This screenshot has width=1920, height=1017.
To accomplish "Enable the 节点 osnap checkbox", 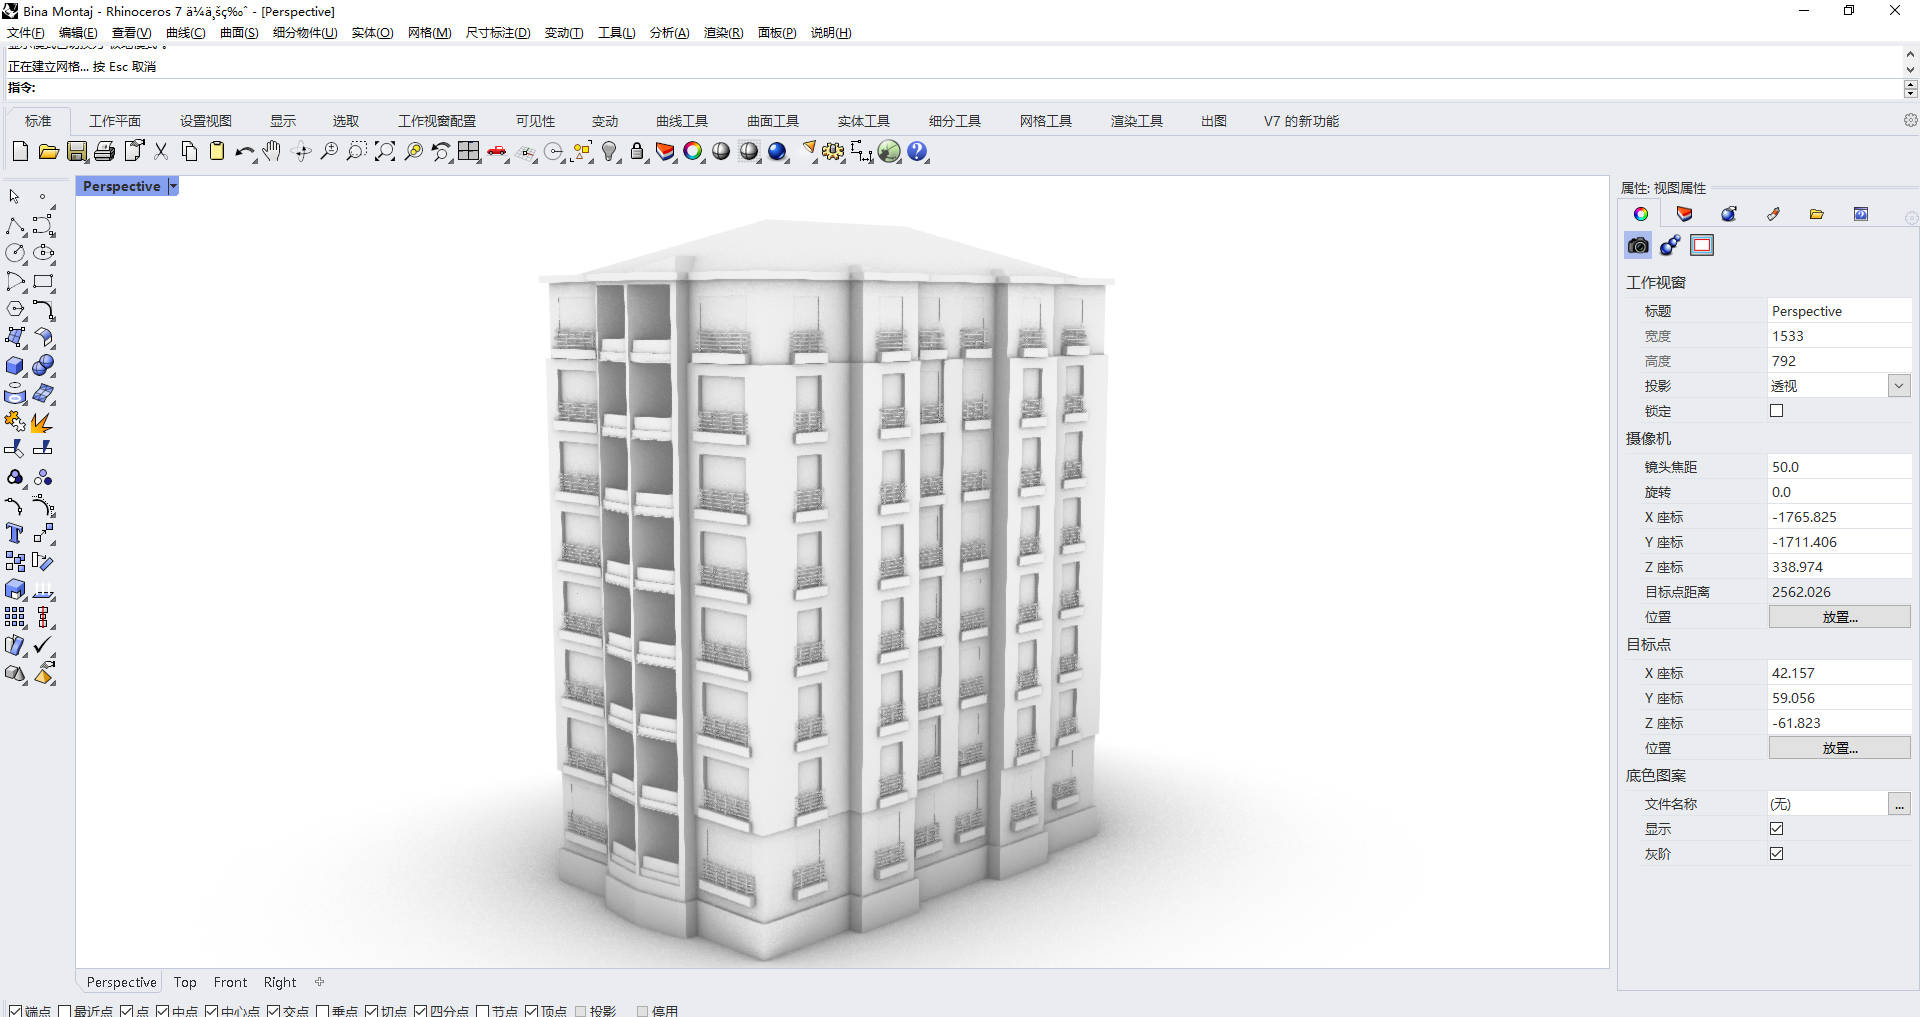I will pyautogui.click(x=482, y=1011).
